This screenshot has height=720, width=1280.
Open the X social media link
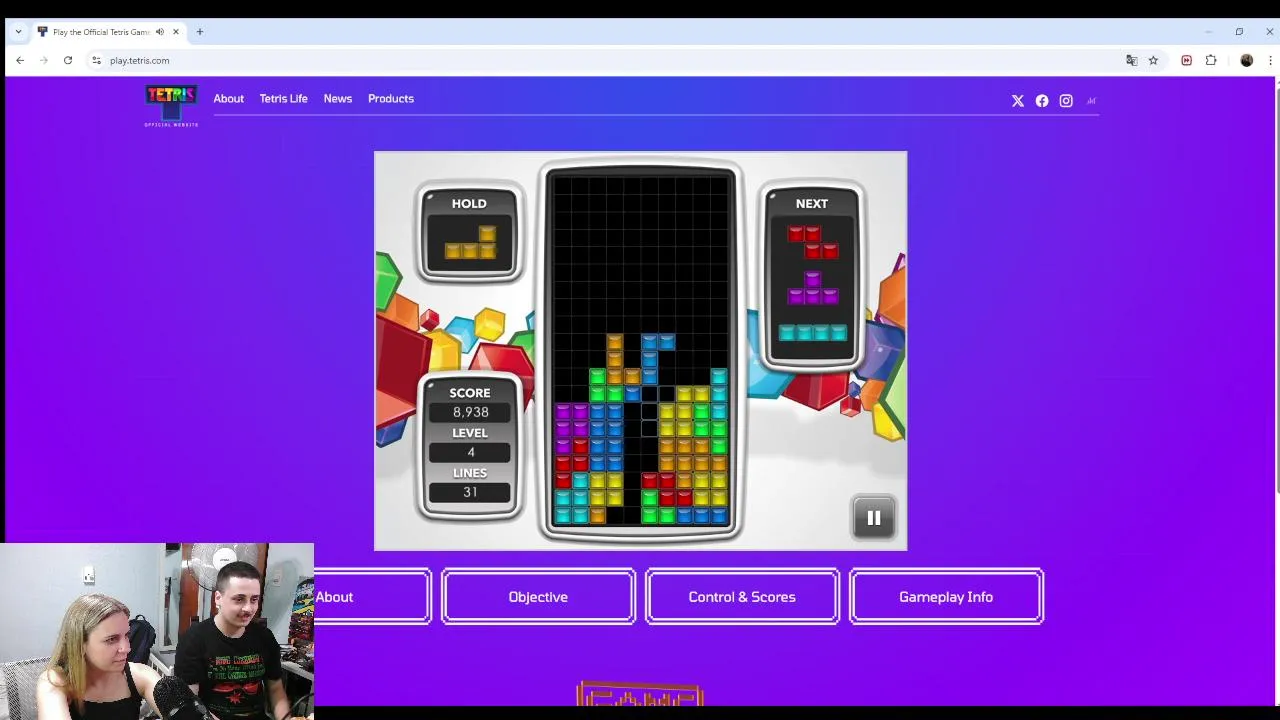[1018, 101]
